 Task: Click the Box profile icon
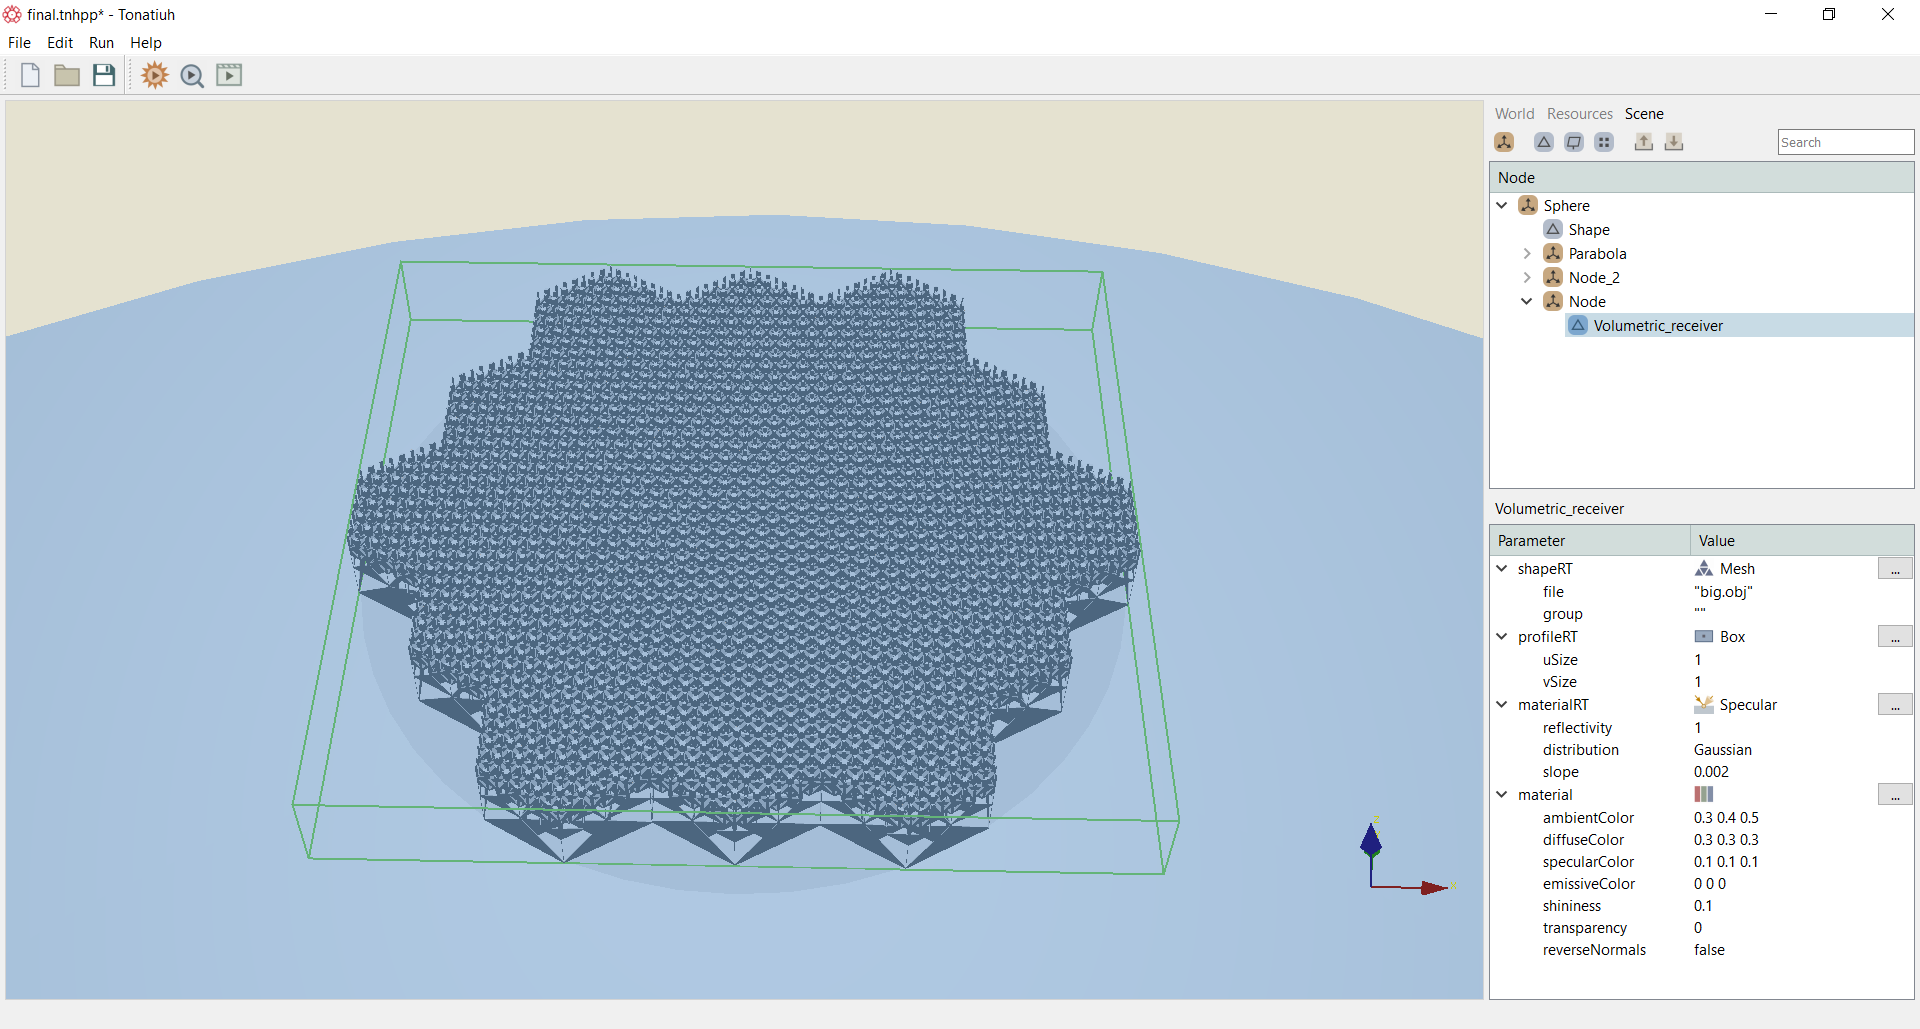coord(1704,636)
